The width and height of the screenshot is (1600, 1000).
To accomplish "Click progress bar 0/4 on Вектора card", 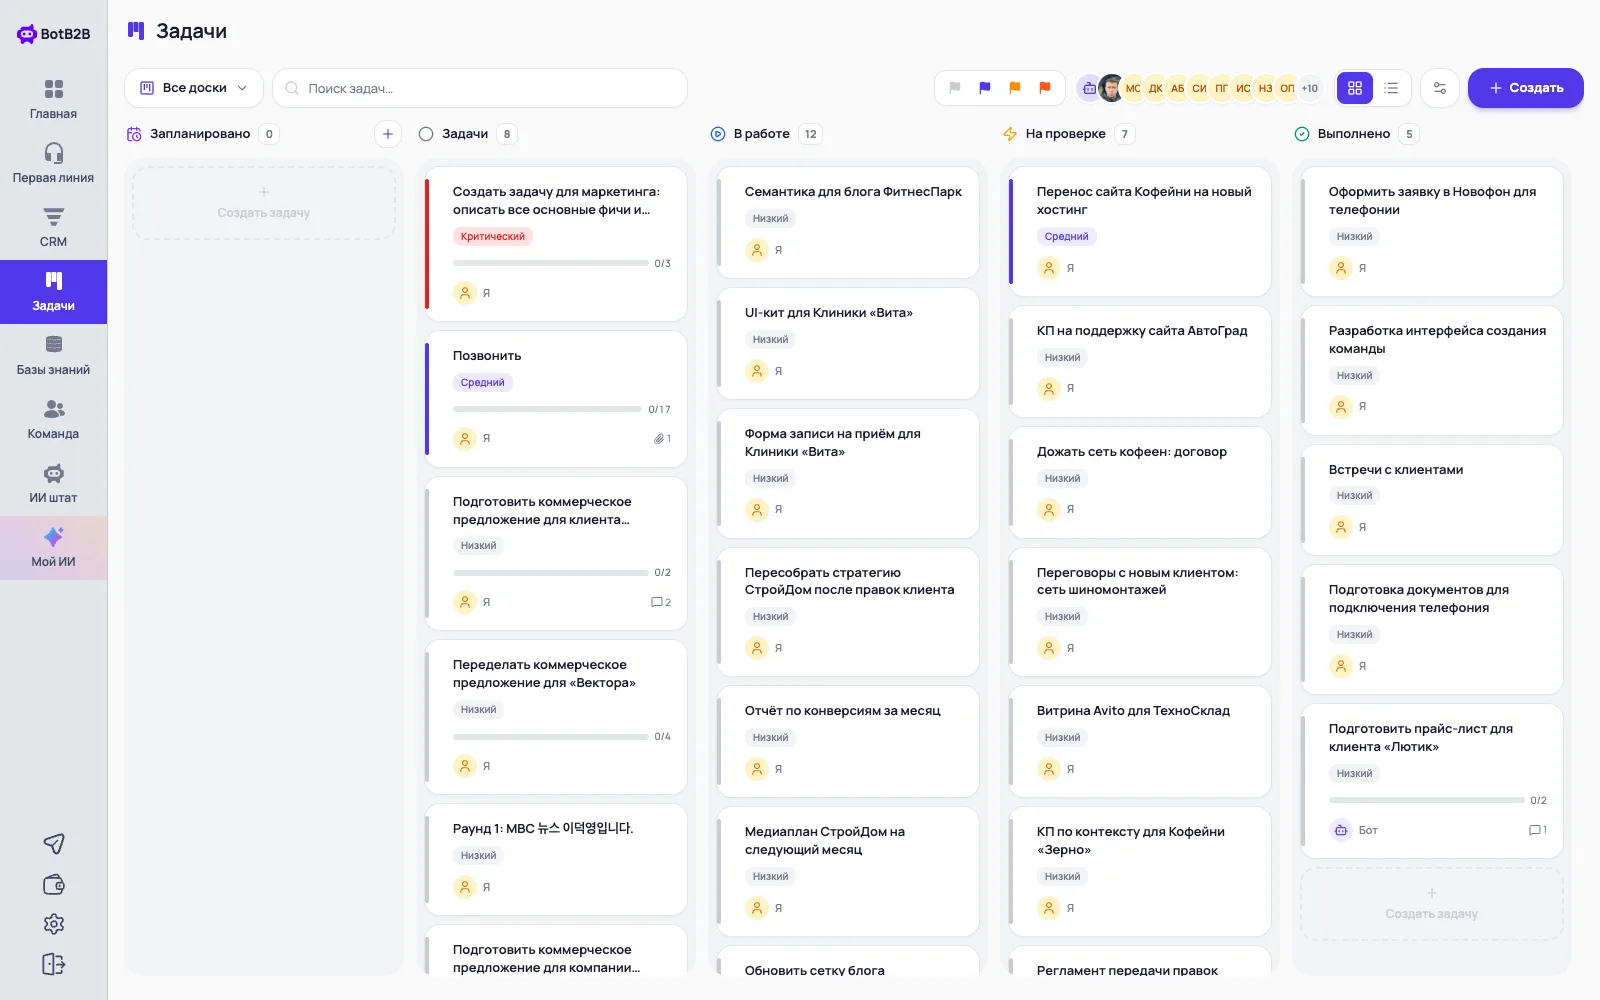I will 551,737.
